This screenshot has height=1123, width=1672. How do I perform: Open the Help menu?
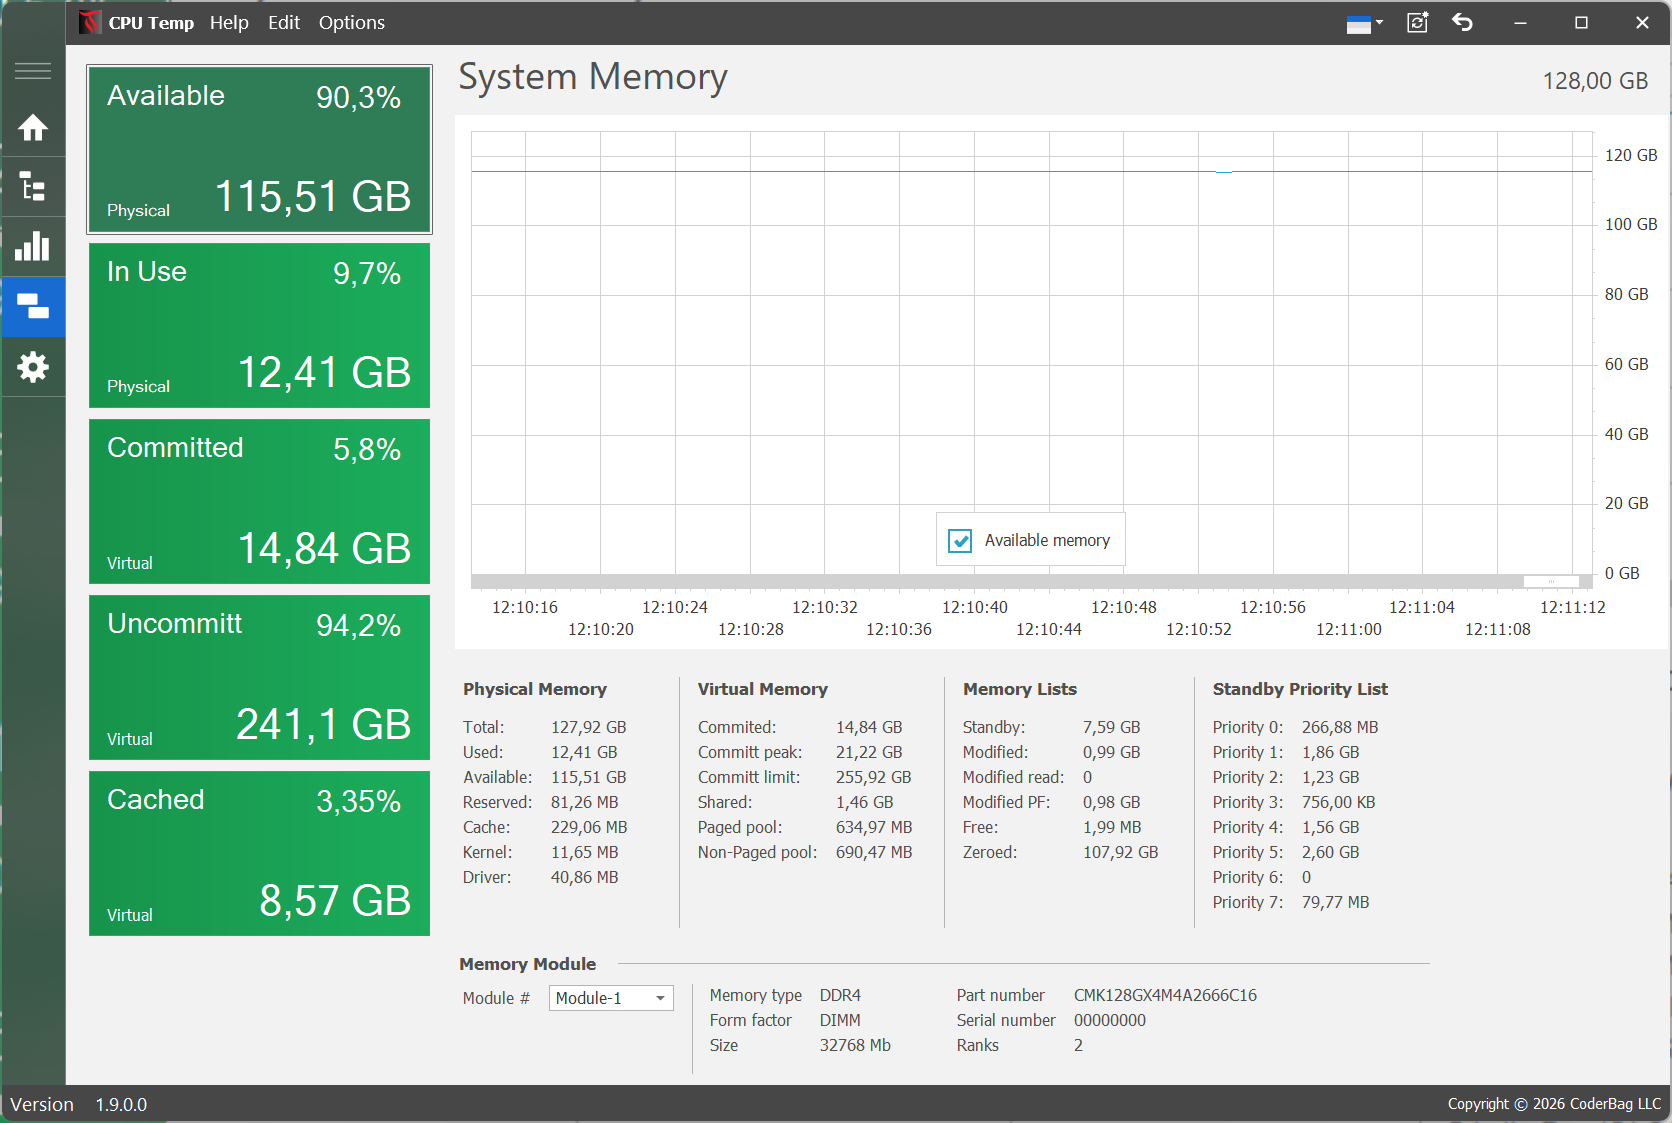coord(229,23)
